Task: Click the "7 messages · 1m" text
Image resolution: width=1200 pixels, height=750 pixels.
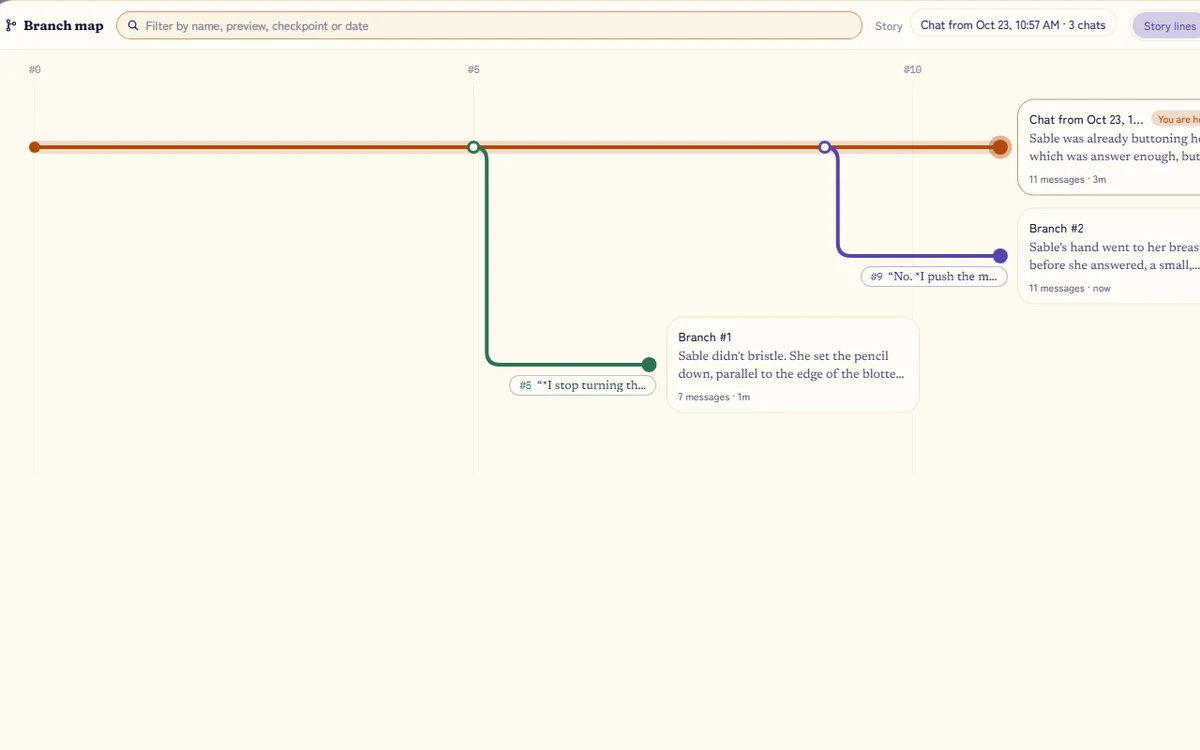Action: click(714, 397)
